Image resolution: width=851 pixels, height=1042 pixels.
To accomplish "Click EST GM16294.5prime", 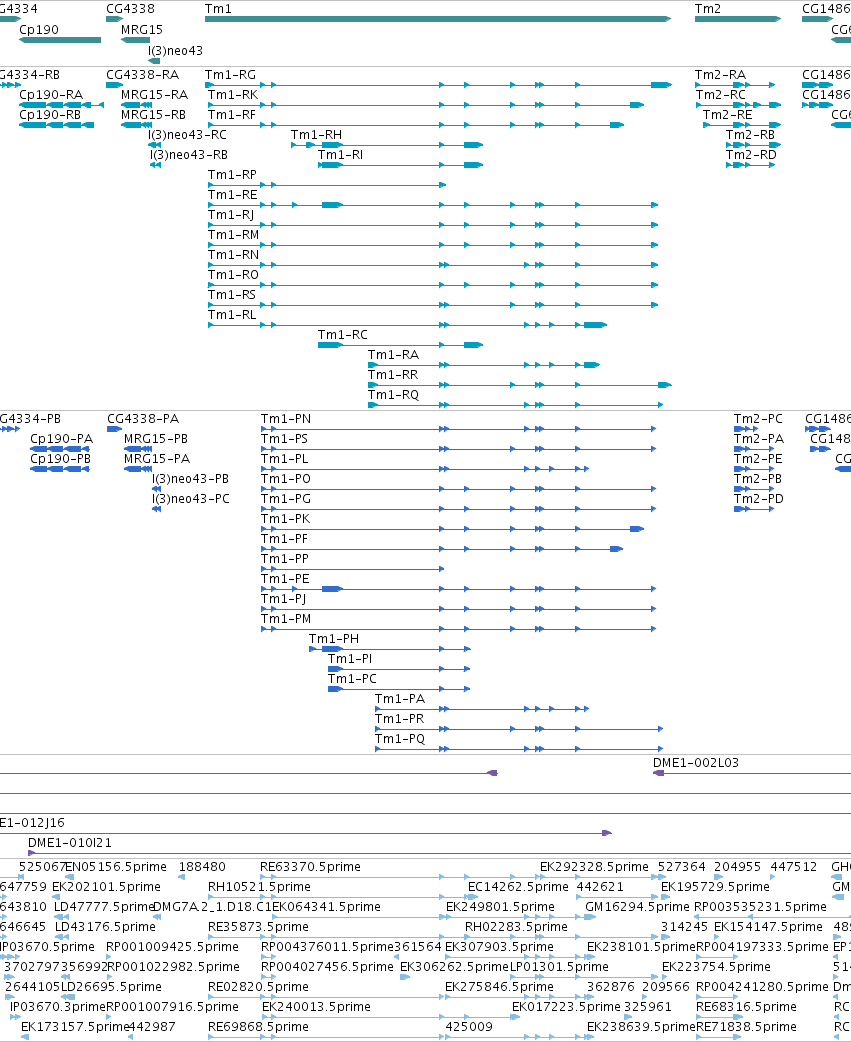I will point(637,906).
